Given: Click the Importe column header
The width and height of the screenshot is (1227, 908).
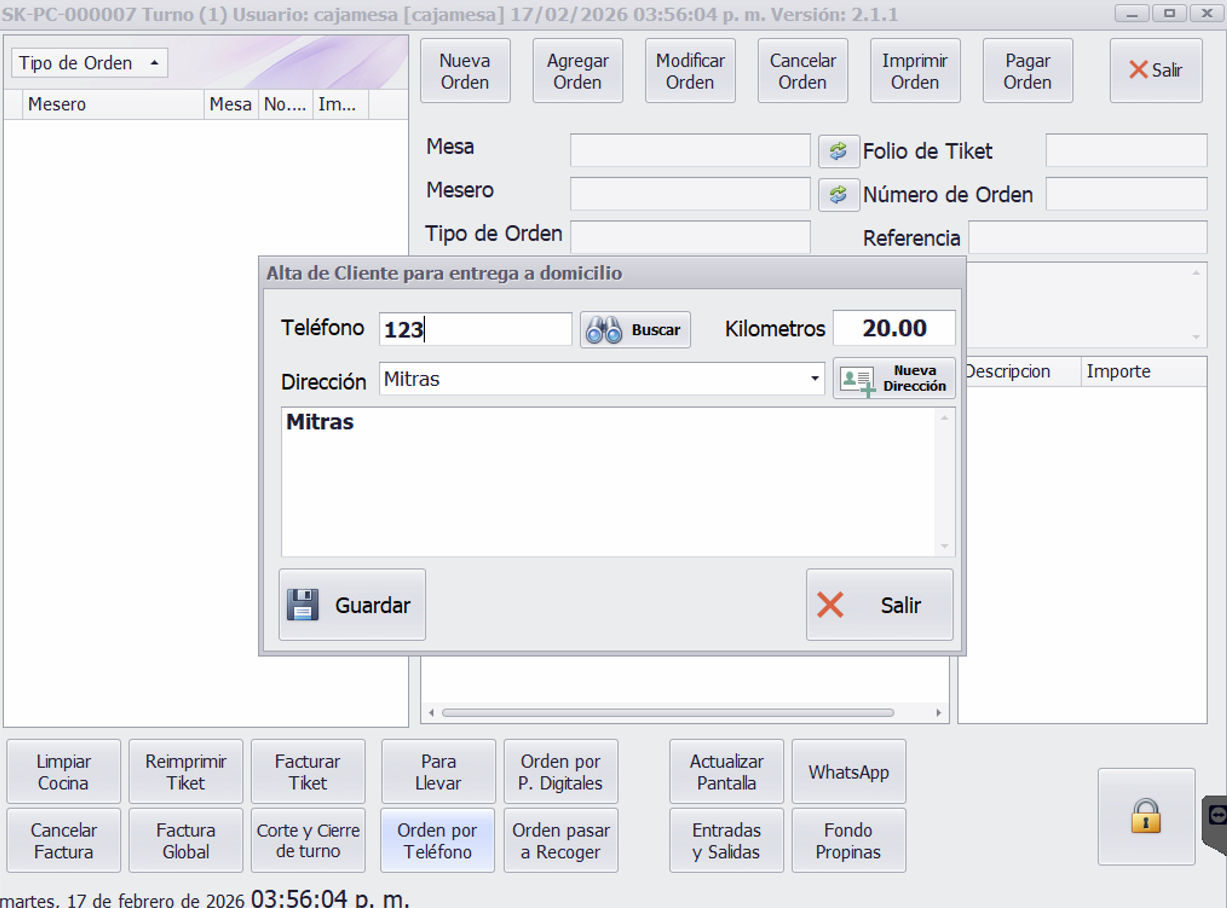Looking at the screenshot, I should (x=1118, y=372).
